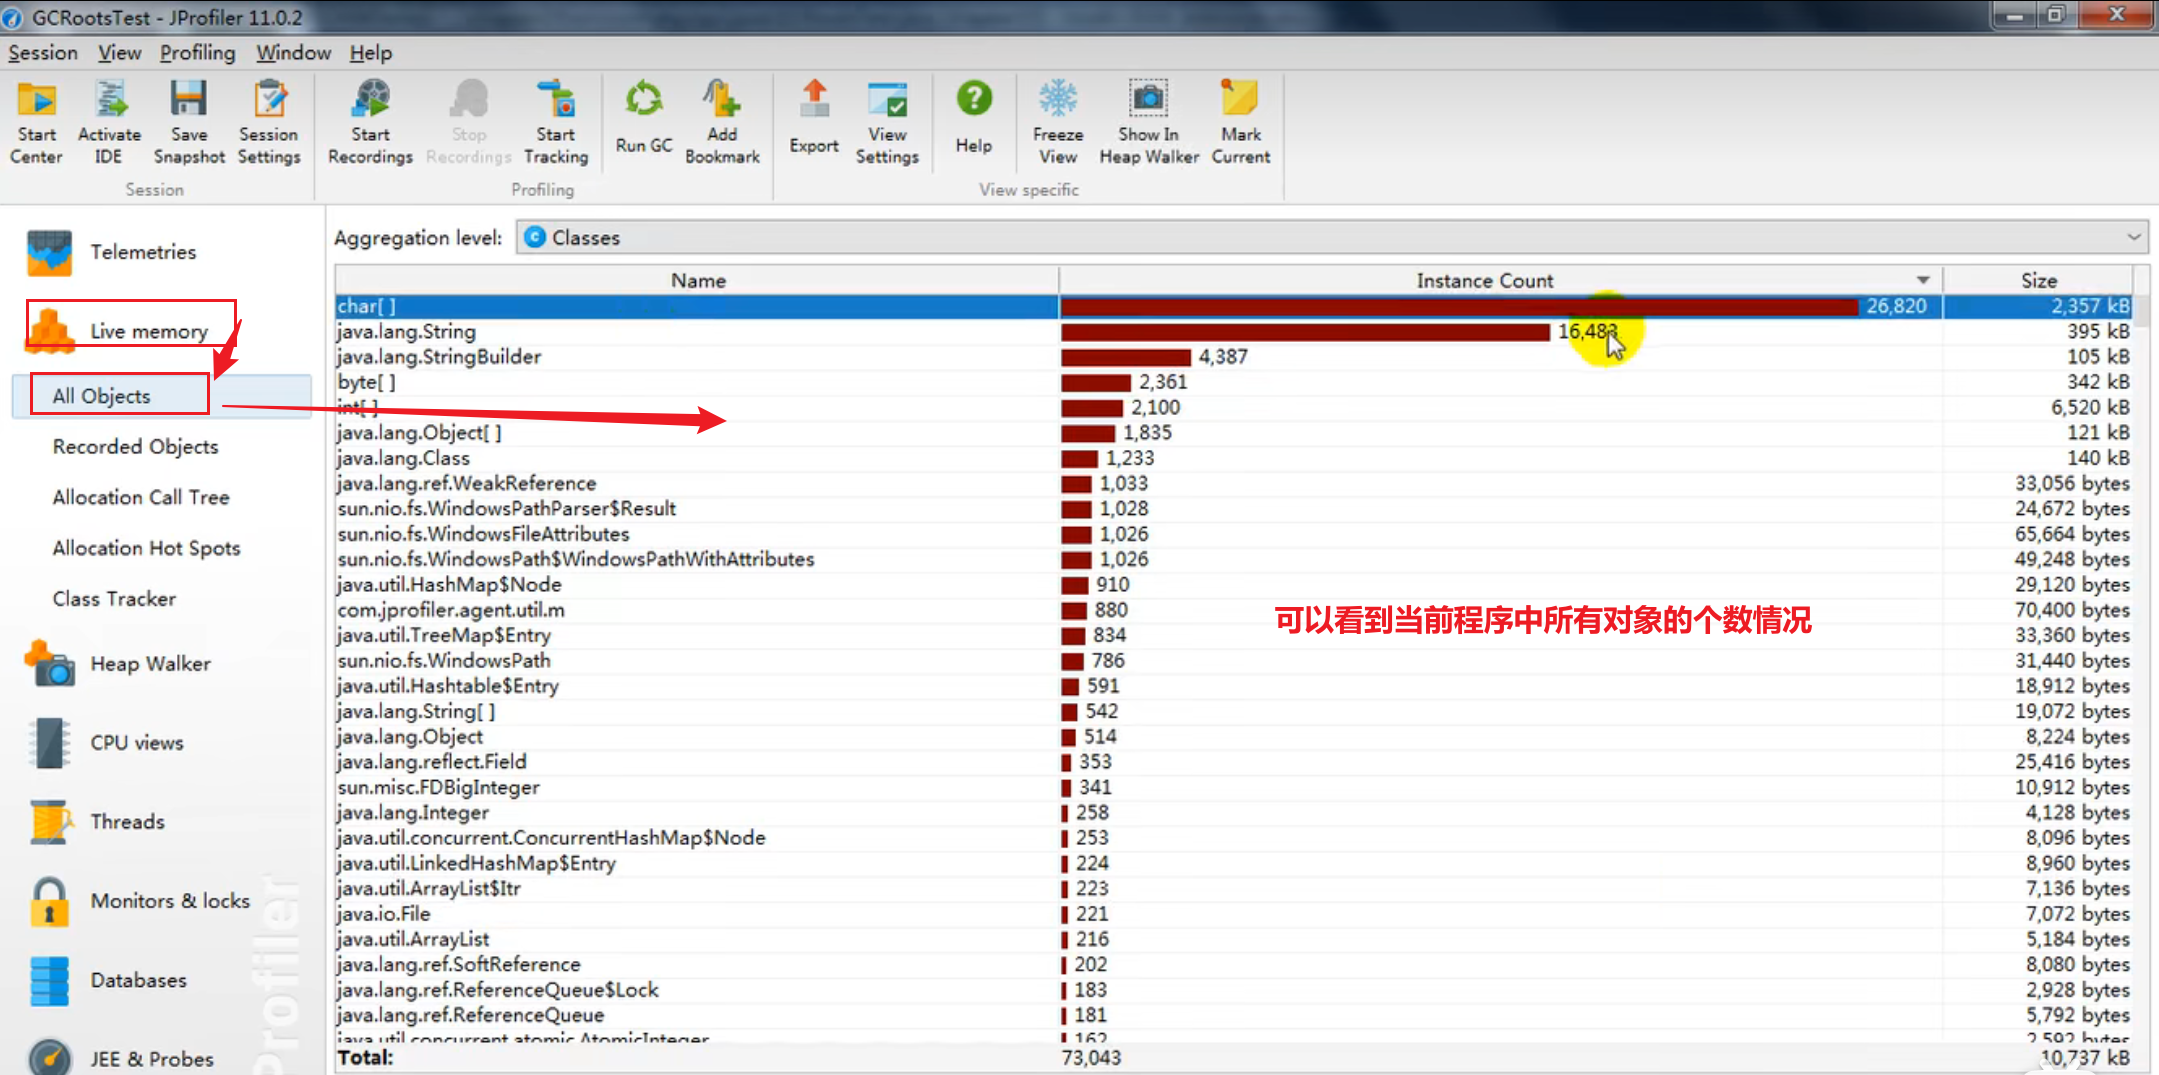Click the Add Bookmark icon
This screenshot has width=2159, height=1075.
pyautogui.click(x=722, y=101)
